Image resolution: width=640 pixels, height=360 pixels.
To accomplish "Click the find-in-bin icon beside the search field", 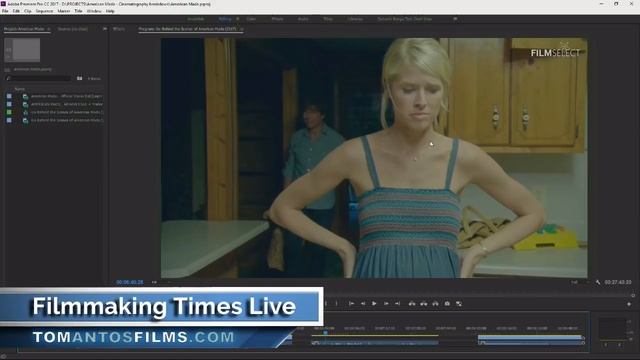I will [x=80, y=78].
